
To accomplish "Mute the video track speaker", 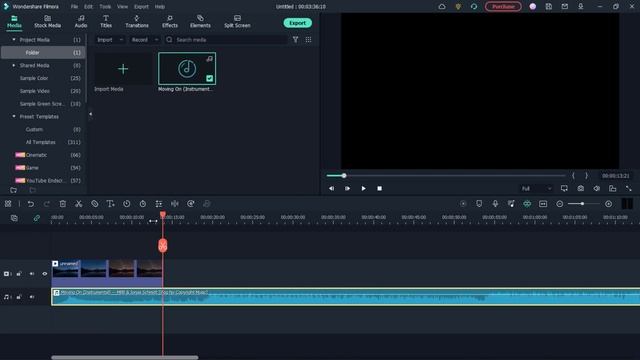I will tap(32, 274).
